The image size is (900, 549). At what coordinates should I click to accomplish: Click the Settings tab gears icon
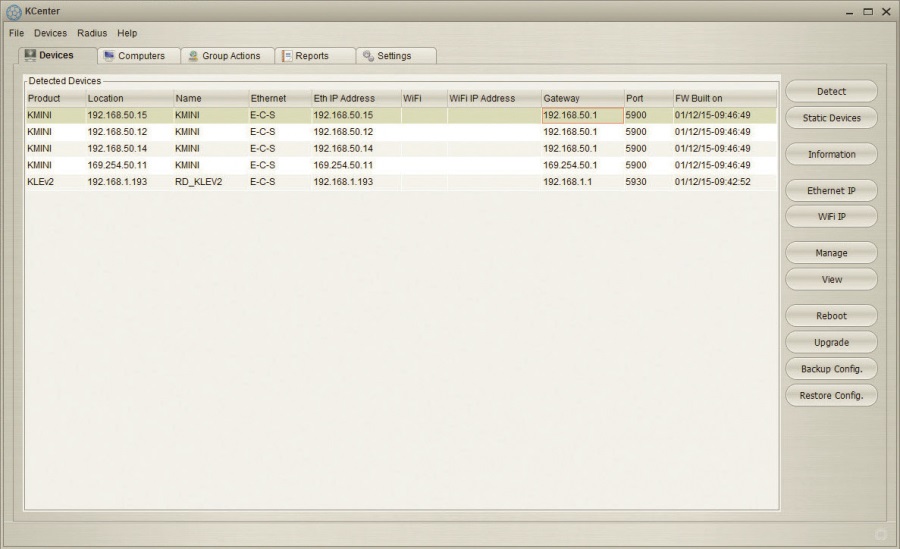368,56
